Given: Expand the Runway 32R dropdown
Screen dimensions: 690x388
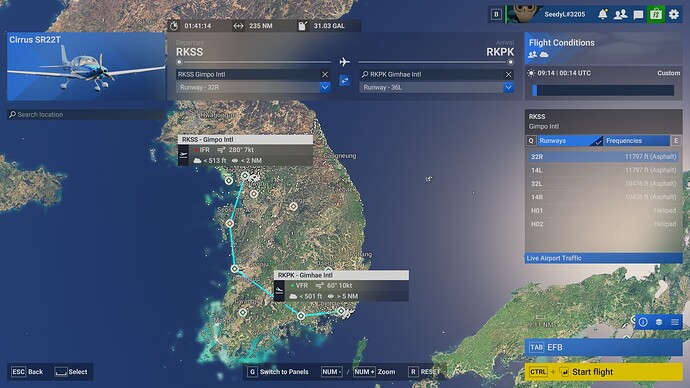Looking at the screenshot, I should pos(325,87).
